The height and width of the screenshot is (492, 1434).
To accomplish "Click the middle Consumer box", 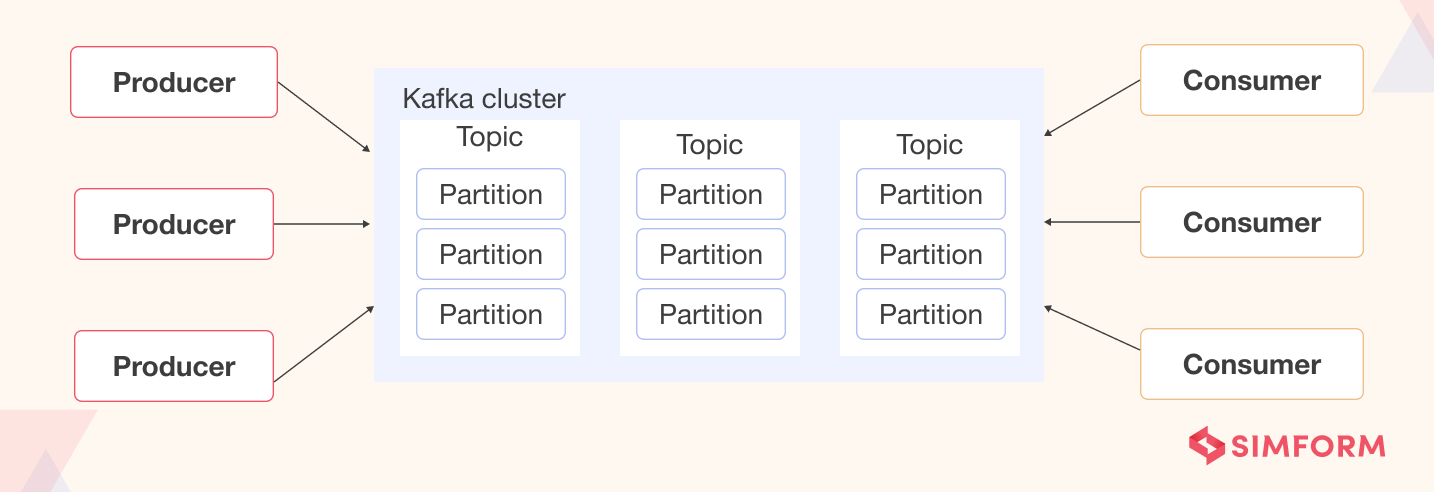I will [1252, 222].
